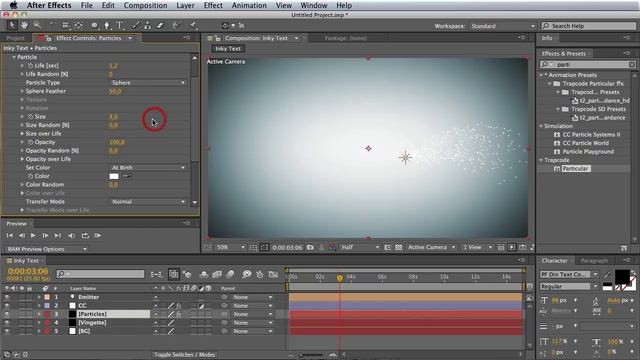
Task: Click the eyedropper in Character panel
Action: point(608,274)
